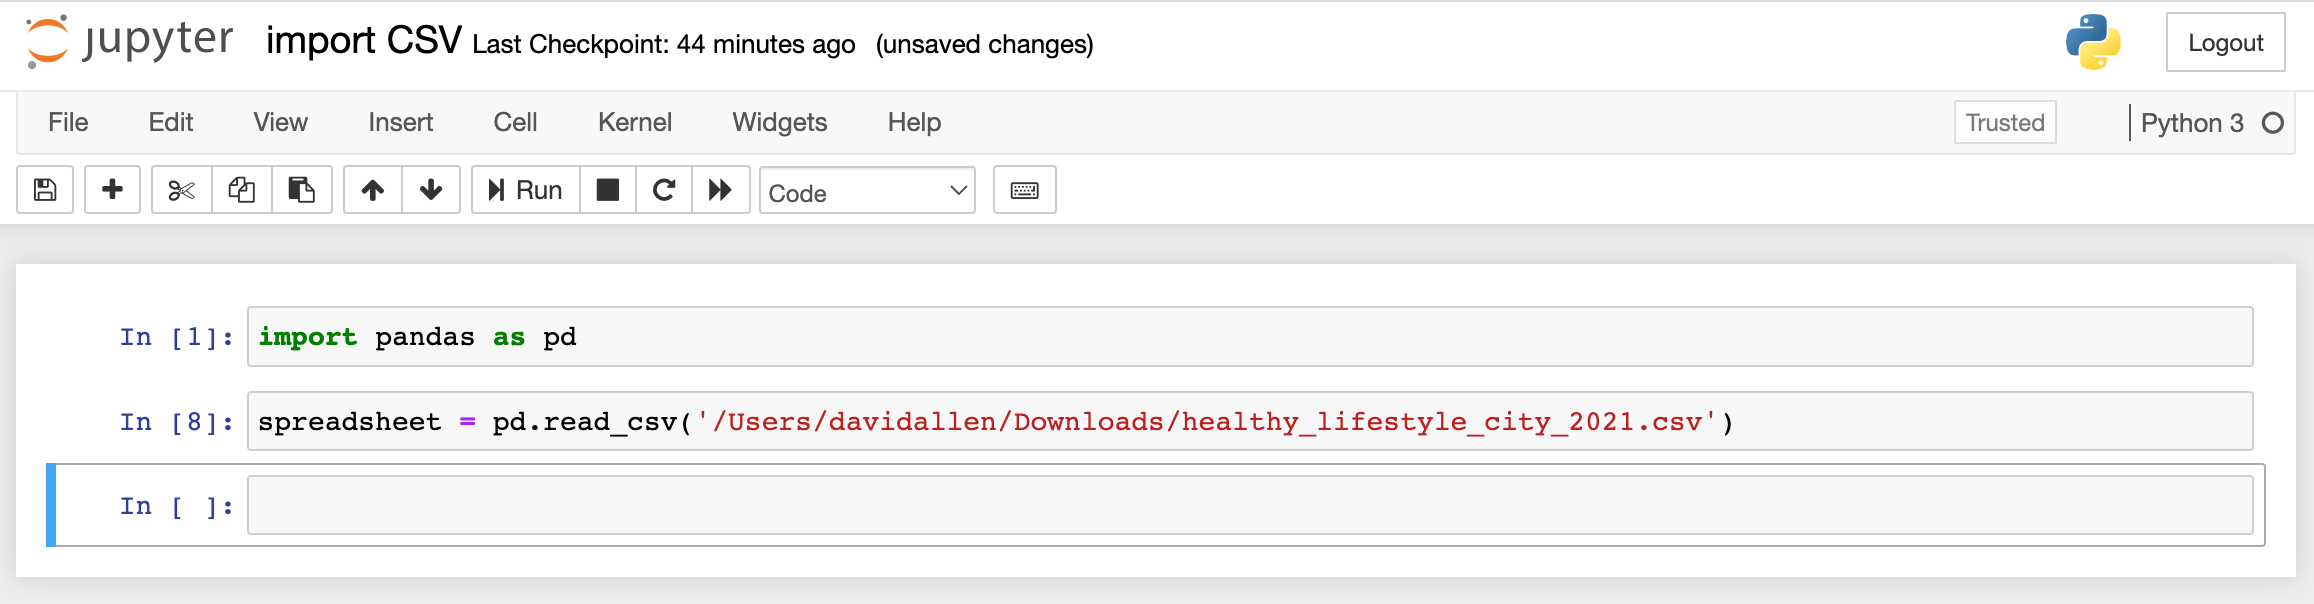Open the Cell menu
Image resolution: width=2314 pixels, height=604 pixels.
(515, 122)
